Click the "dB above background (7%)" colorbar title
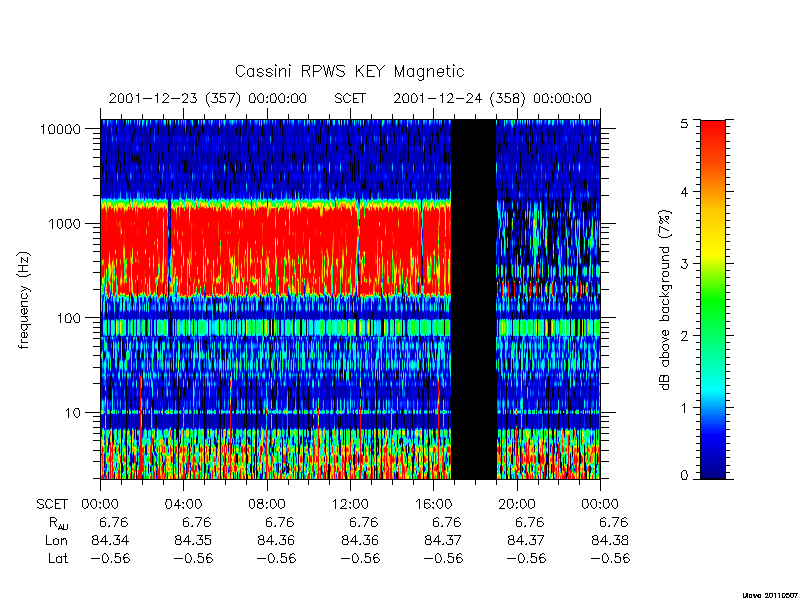 point(666,300)
